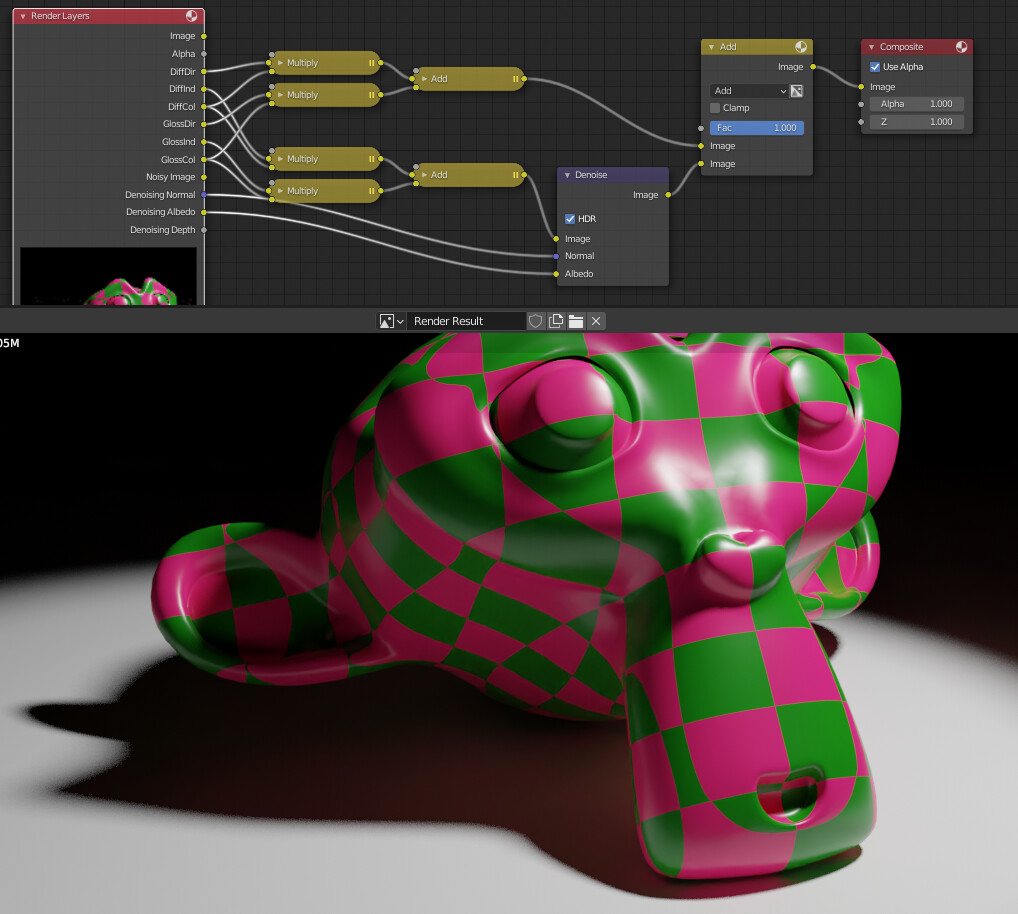Click the Fac slider in Add node
The width and height of the screenshot is (1018, 914).
point(756,128)
